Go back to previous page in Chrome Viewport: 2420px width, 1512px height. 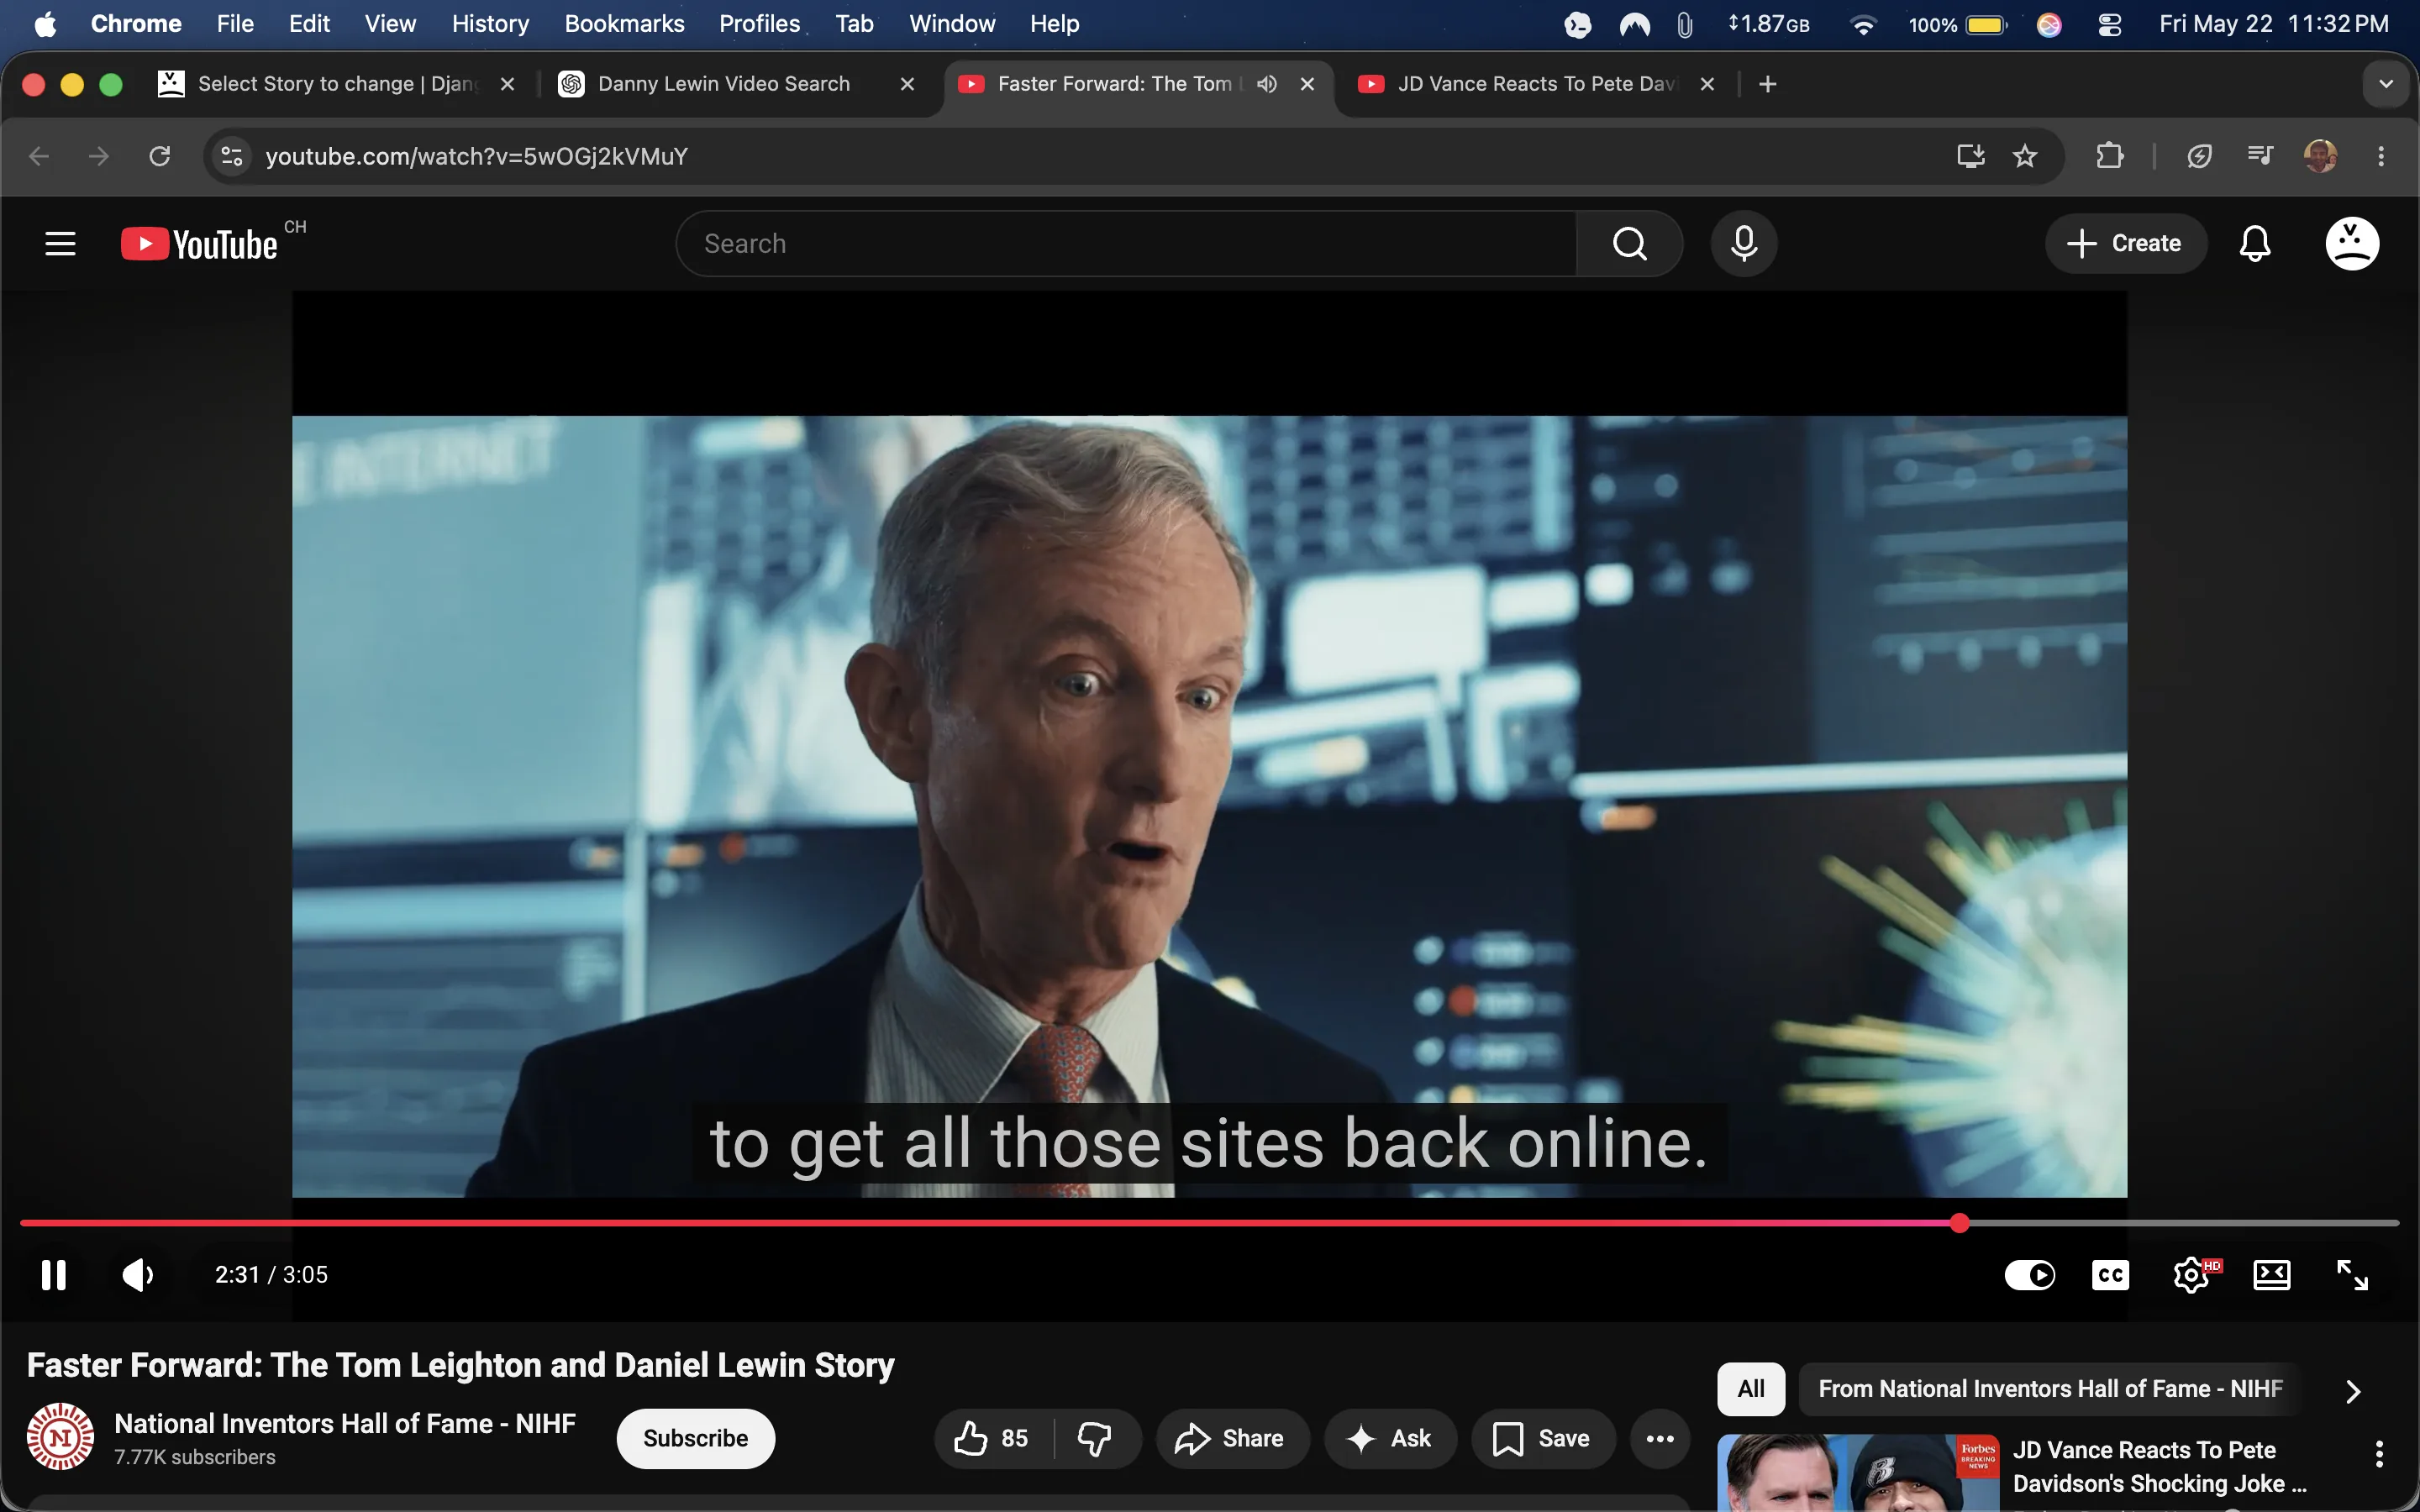click(x=39, y=156)
